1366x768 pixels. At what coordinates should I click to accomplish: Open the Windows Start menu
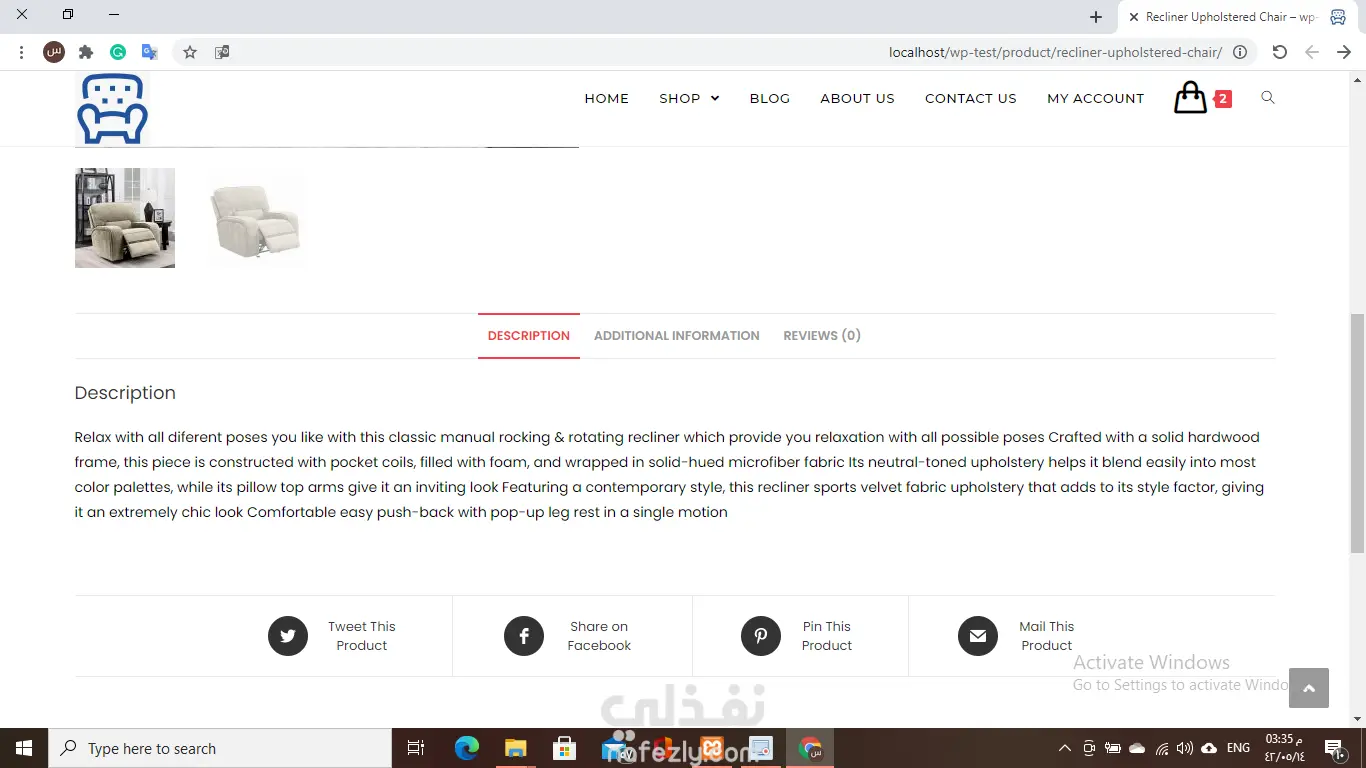coord(24,748)
